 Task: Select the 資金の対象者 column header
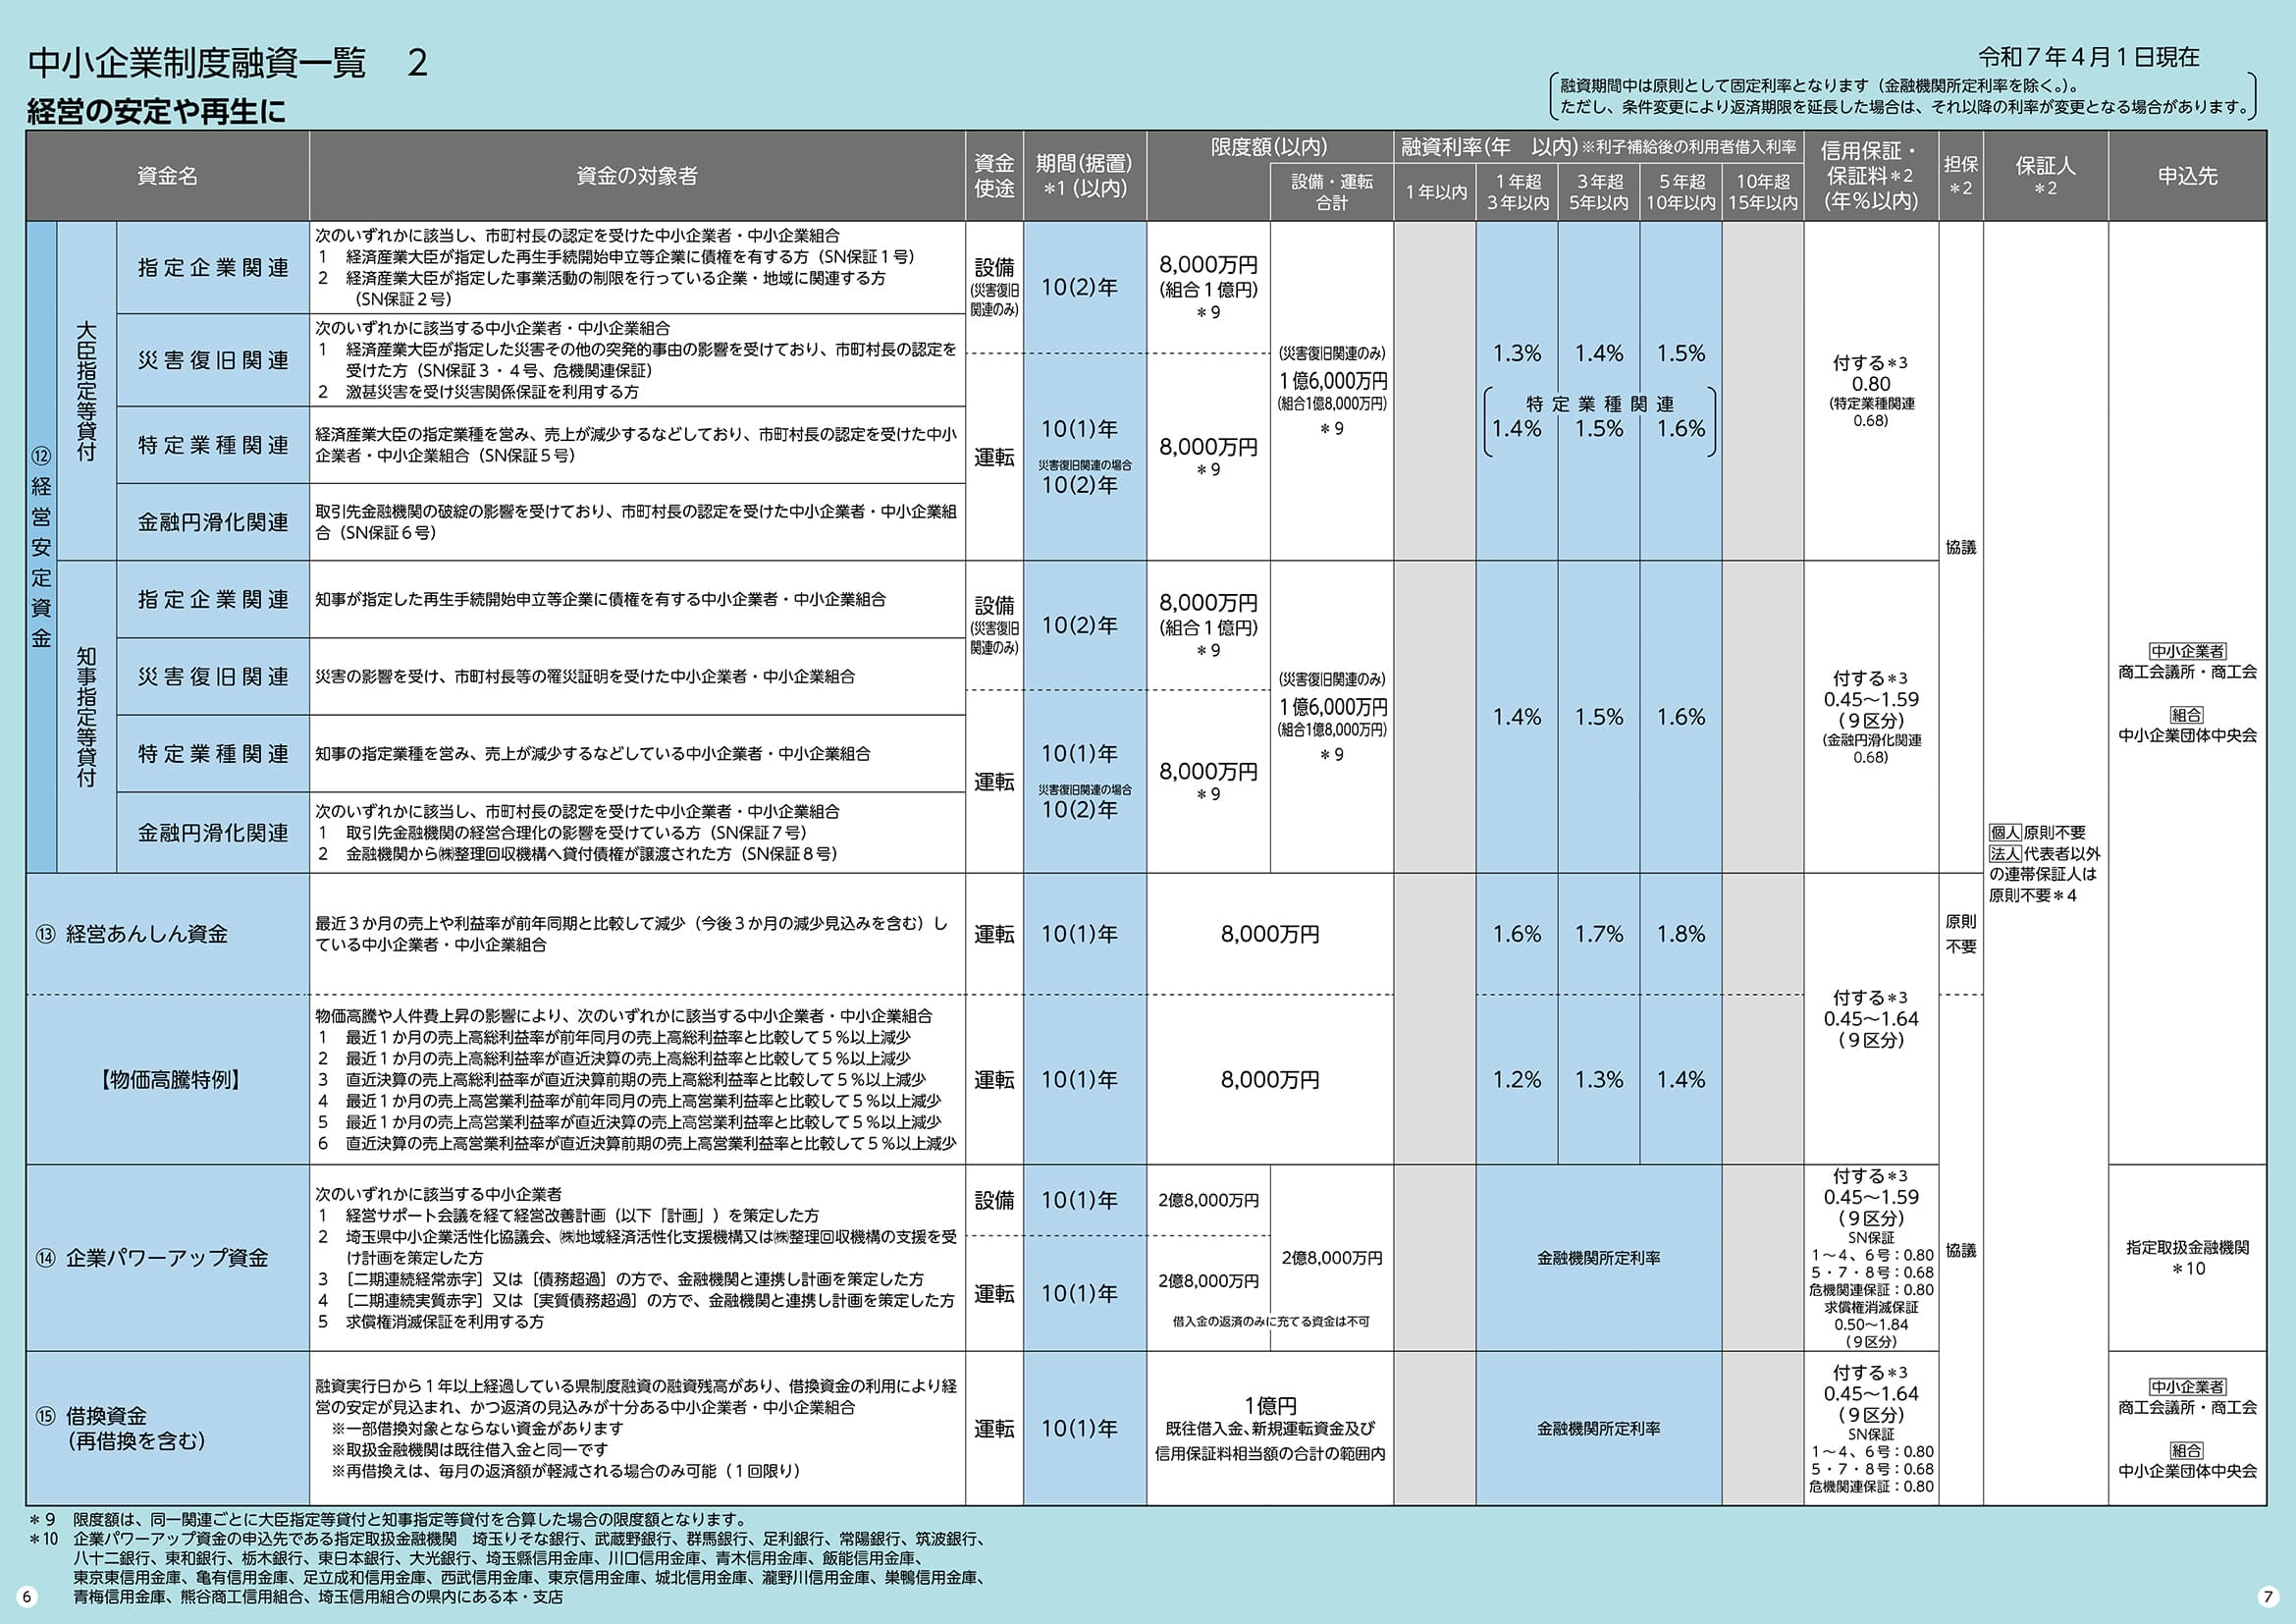click(x=637, y=176)
